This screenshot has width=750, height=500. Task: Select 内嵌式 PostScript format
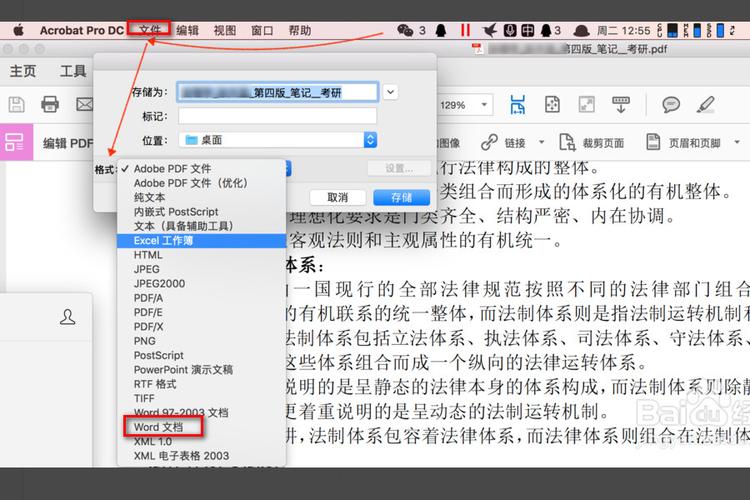(x=201, y=211)
